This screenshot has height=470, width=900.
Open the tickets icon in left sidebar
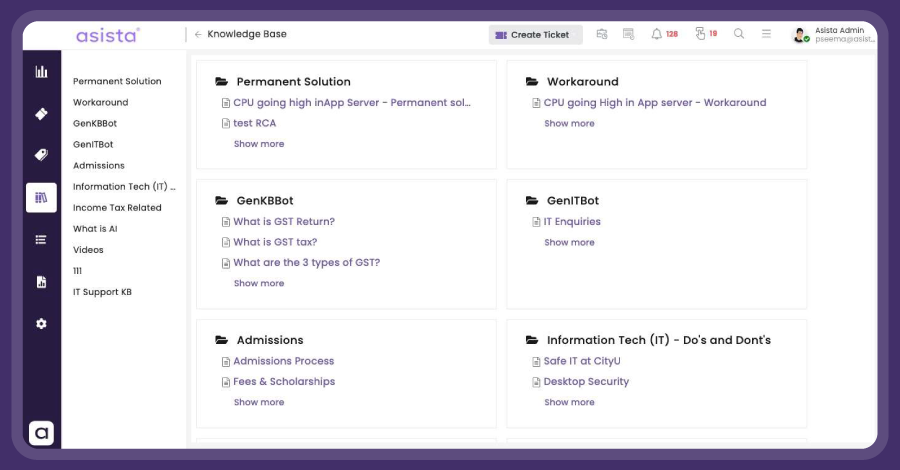(41, 114)
